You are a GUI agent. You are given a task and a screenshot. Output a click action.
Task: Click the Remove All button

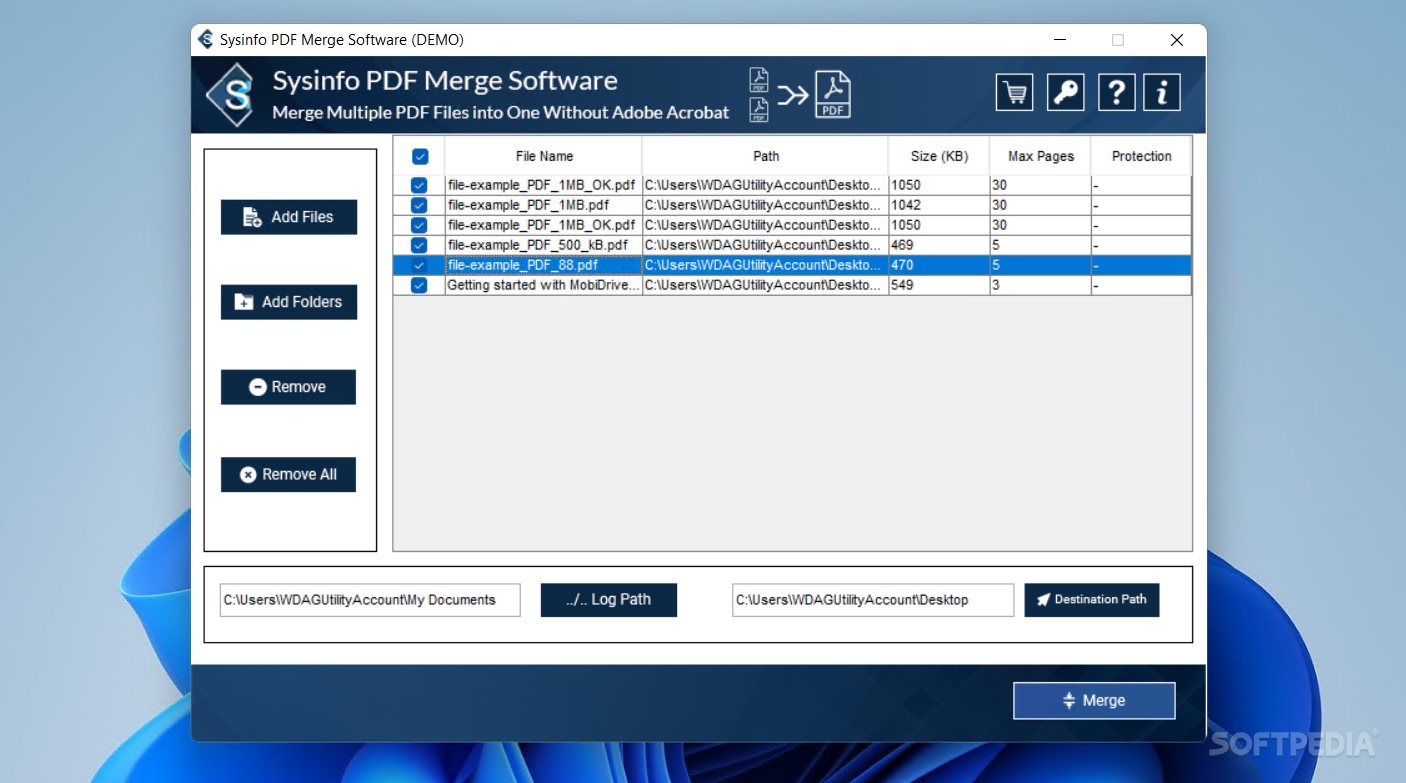tap(288, 475)
